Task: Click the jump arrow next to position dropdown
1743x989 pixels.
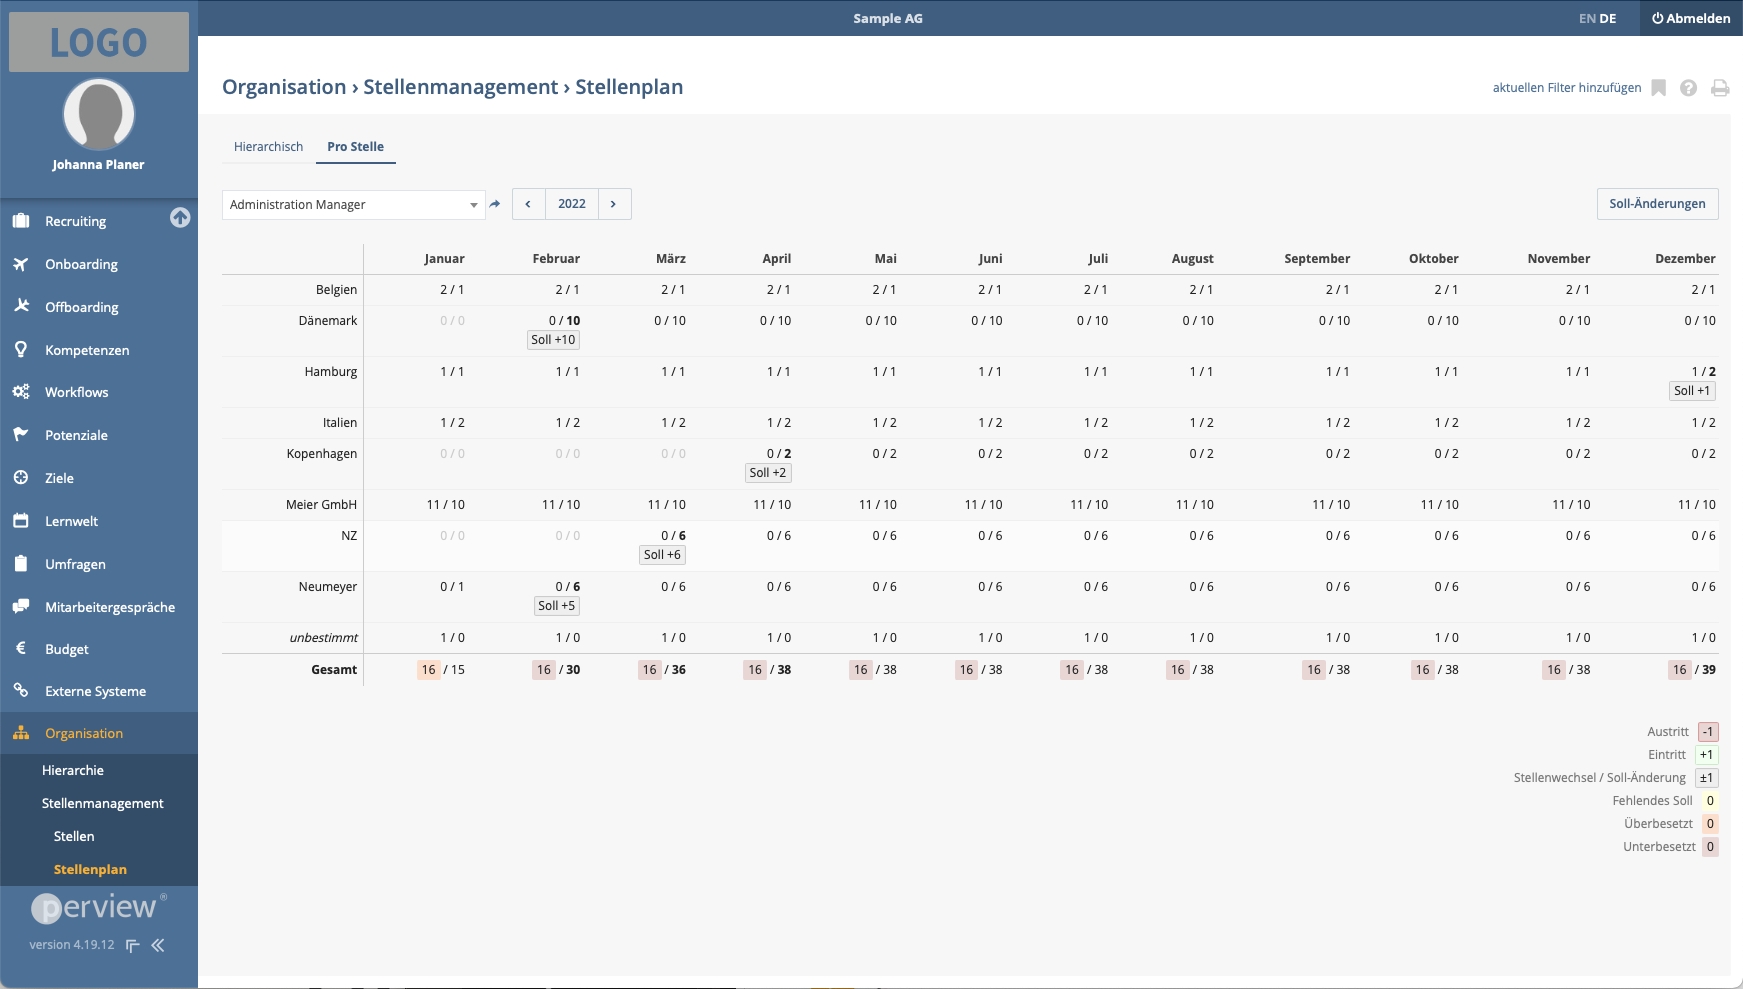Action: [495, 204]
